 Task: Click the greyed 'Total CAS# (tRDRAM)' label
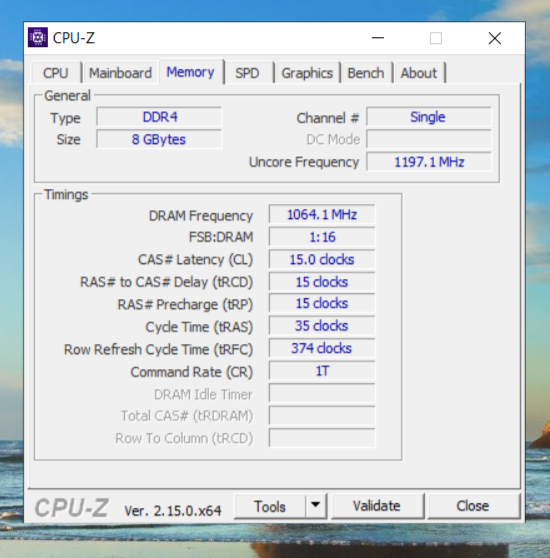point(187,416)
